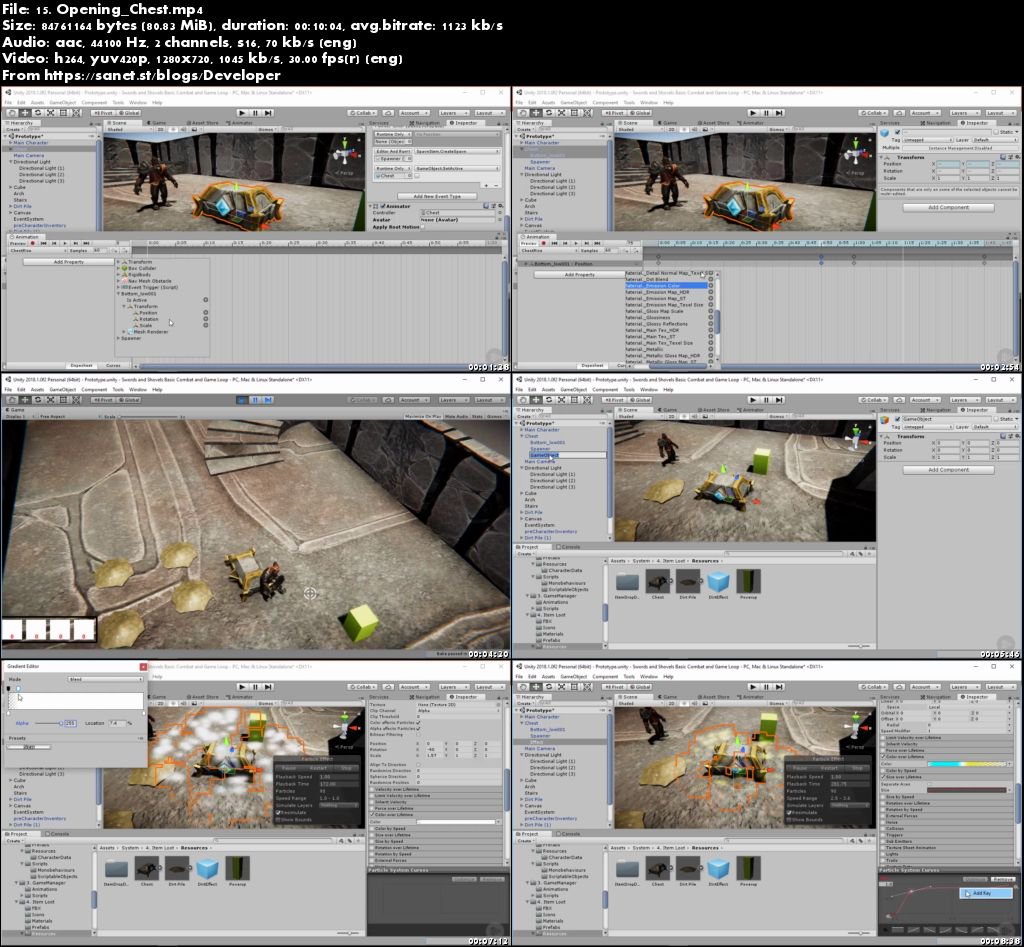Image resolution: width=1024 pixels, height=947 pixels.
Task: Select the Move tool in the 00:05:46 frame
Action: (536, 400)
